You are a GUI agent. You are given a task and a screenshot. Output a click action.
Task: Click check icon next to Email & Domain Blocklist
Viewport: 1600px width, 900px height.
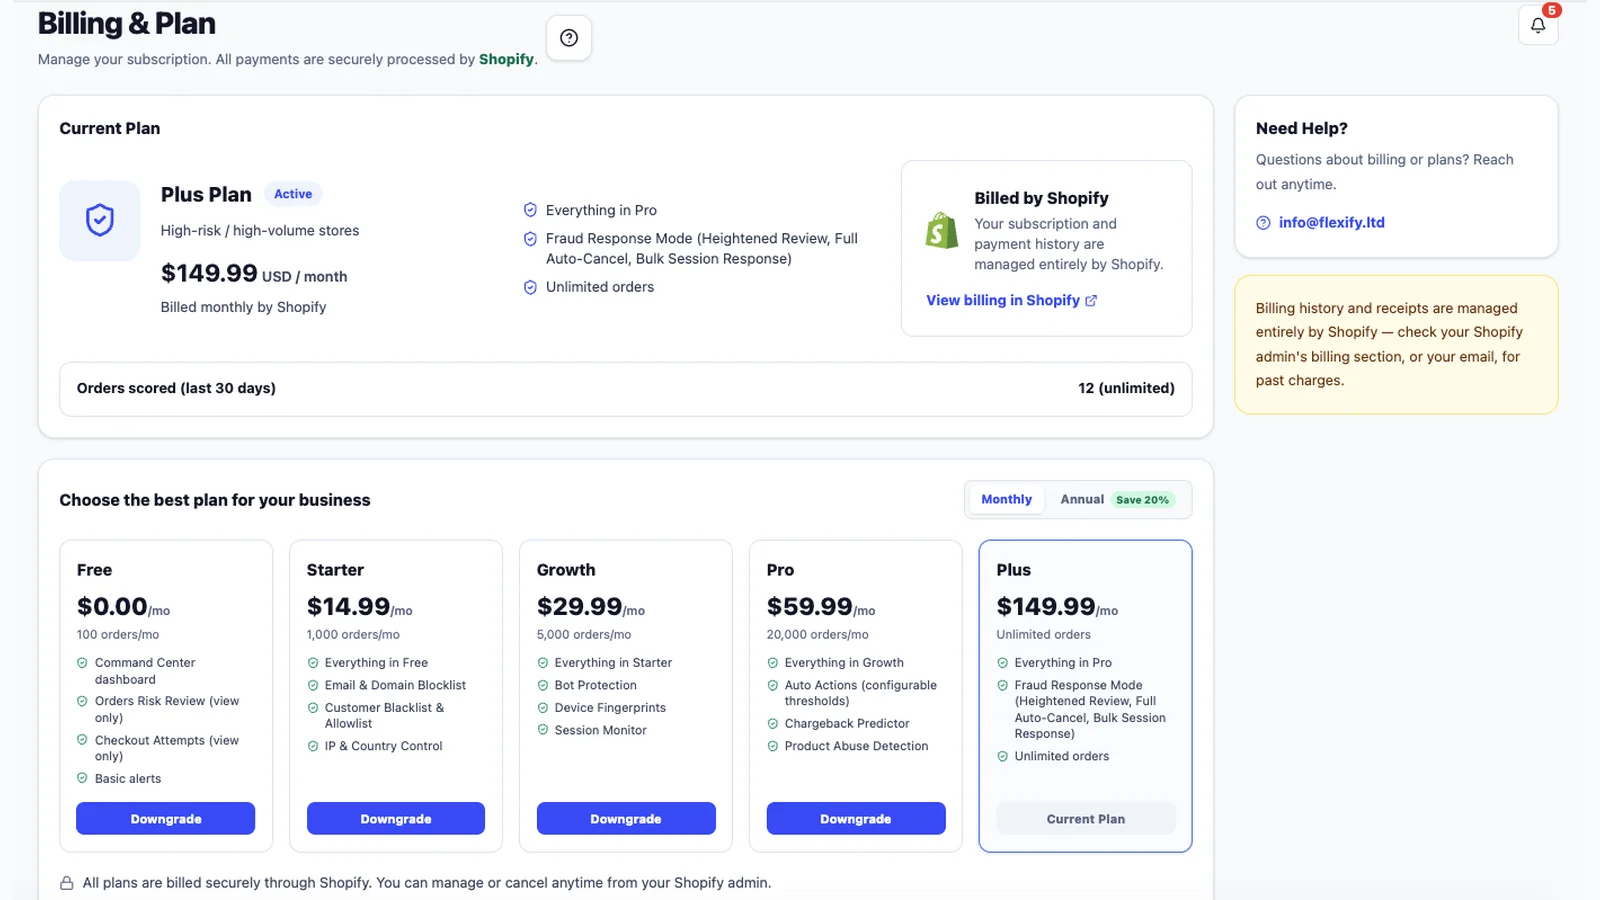[x=312, y=685]
